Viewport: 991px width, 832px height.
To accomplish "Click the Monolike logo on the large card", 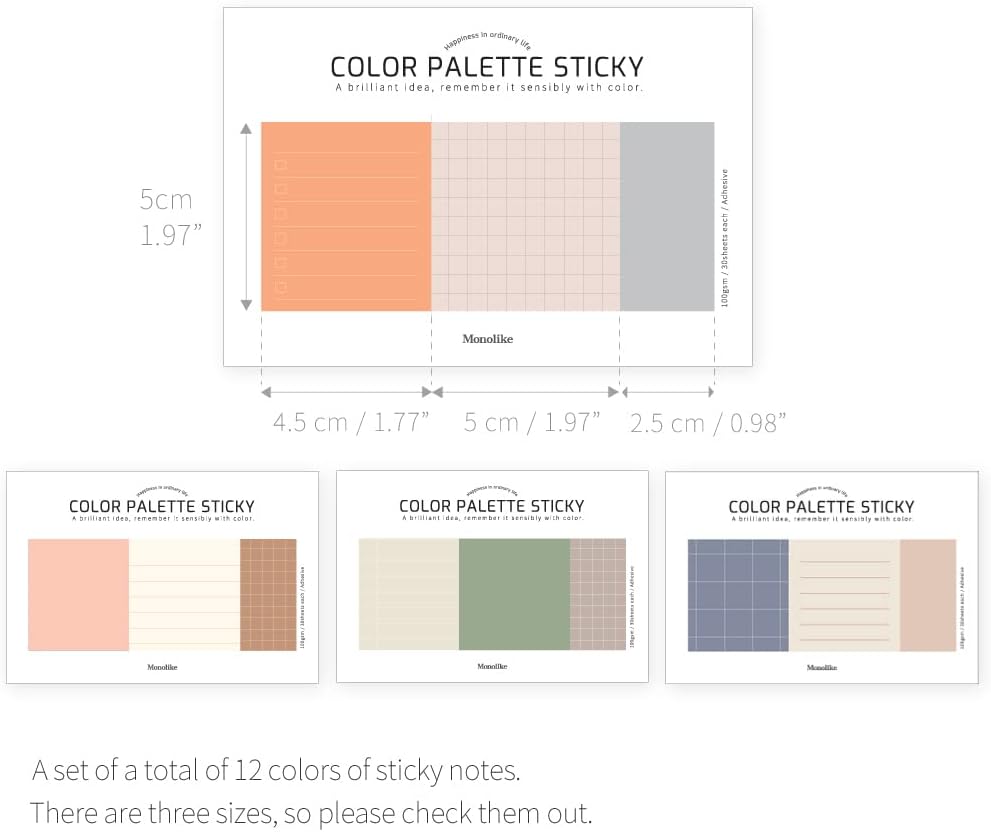I will point(487,339).
